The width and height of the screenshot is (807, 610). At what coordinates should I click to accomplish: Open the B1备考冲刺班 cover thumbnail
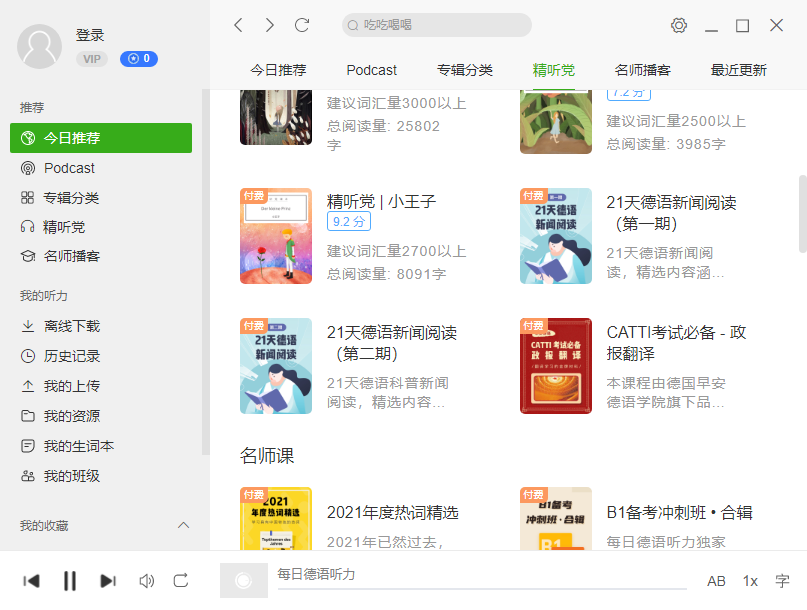(x=556, y=518)
